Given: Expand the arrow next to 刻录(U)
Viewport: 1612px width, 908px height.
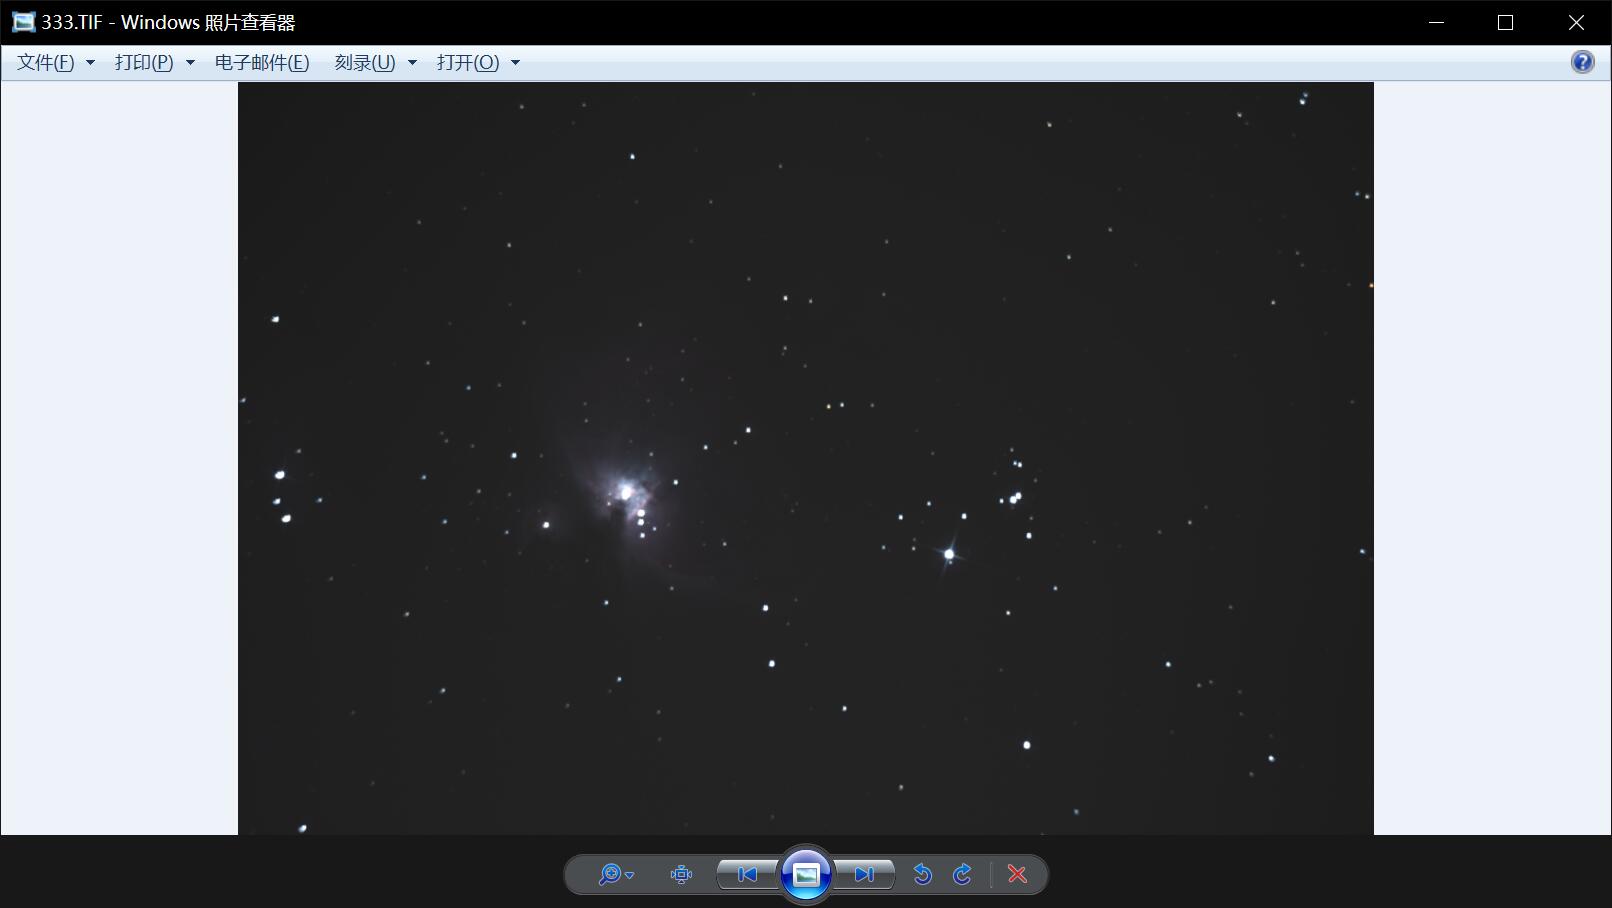Looking at the screenshot, I should [412, 62].
